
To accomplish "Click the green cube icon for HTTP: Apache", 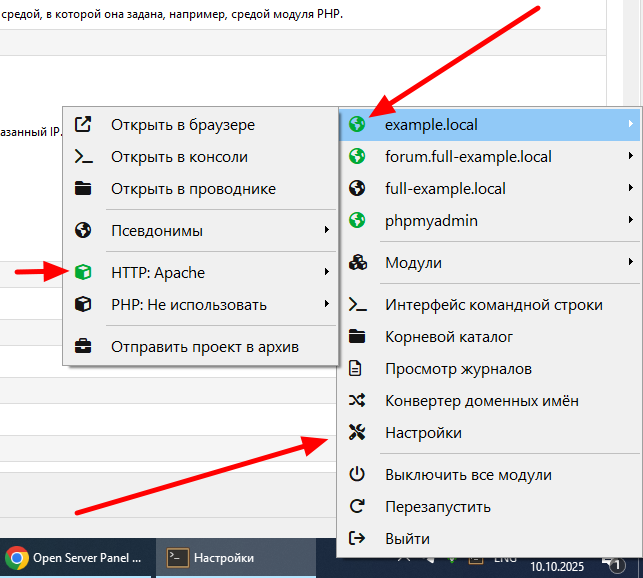I will [83, 272].
